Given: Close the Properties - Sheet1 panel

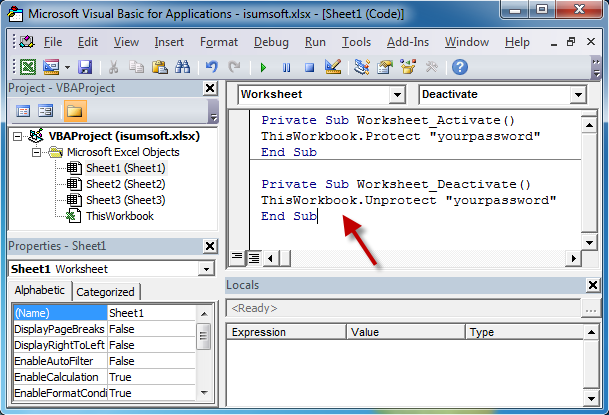Looking at the screenshot, I should (x=210, y=246).
